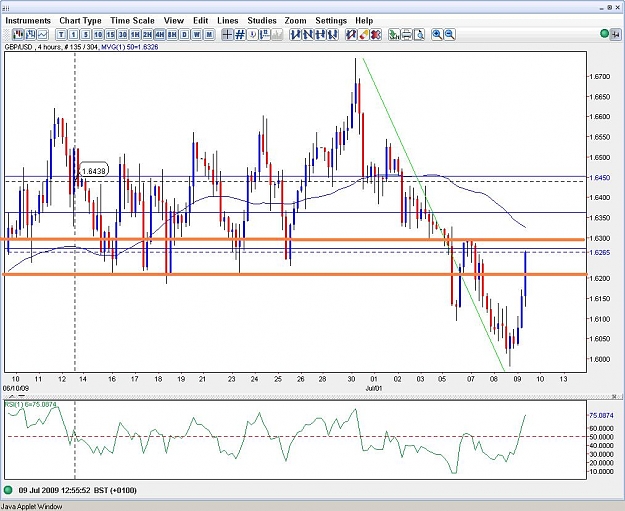Switch to 10 minute time scale

click(98, 35)
